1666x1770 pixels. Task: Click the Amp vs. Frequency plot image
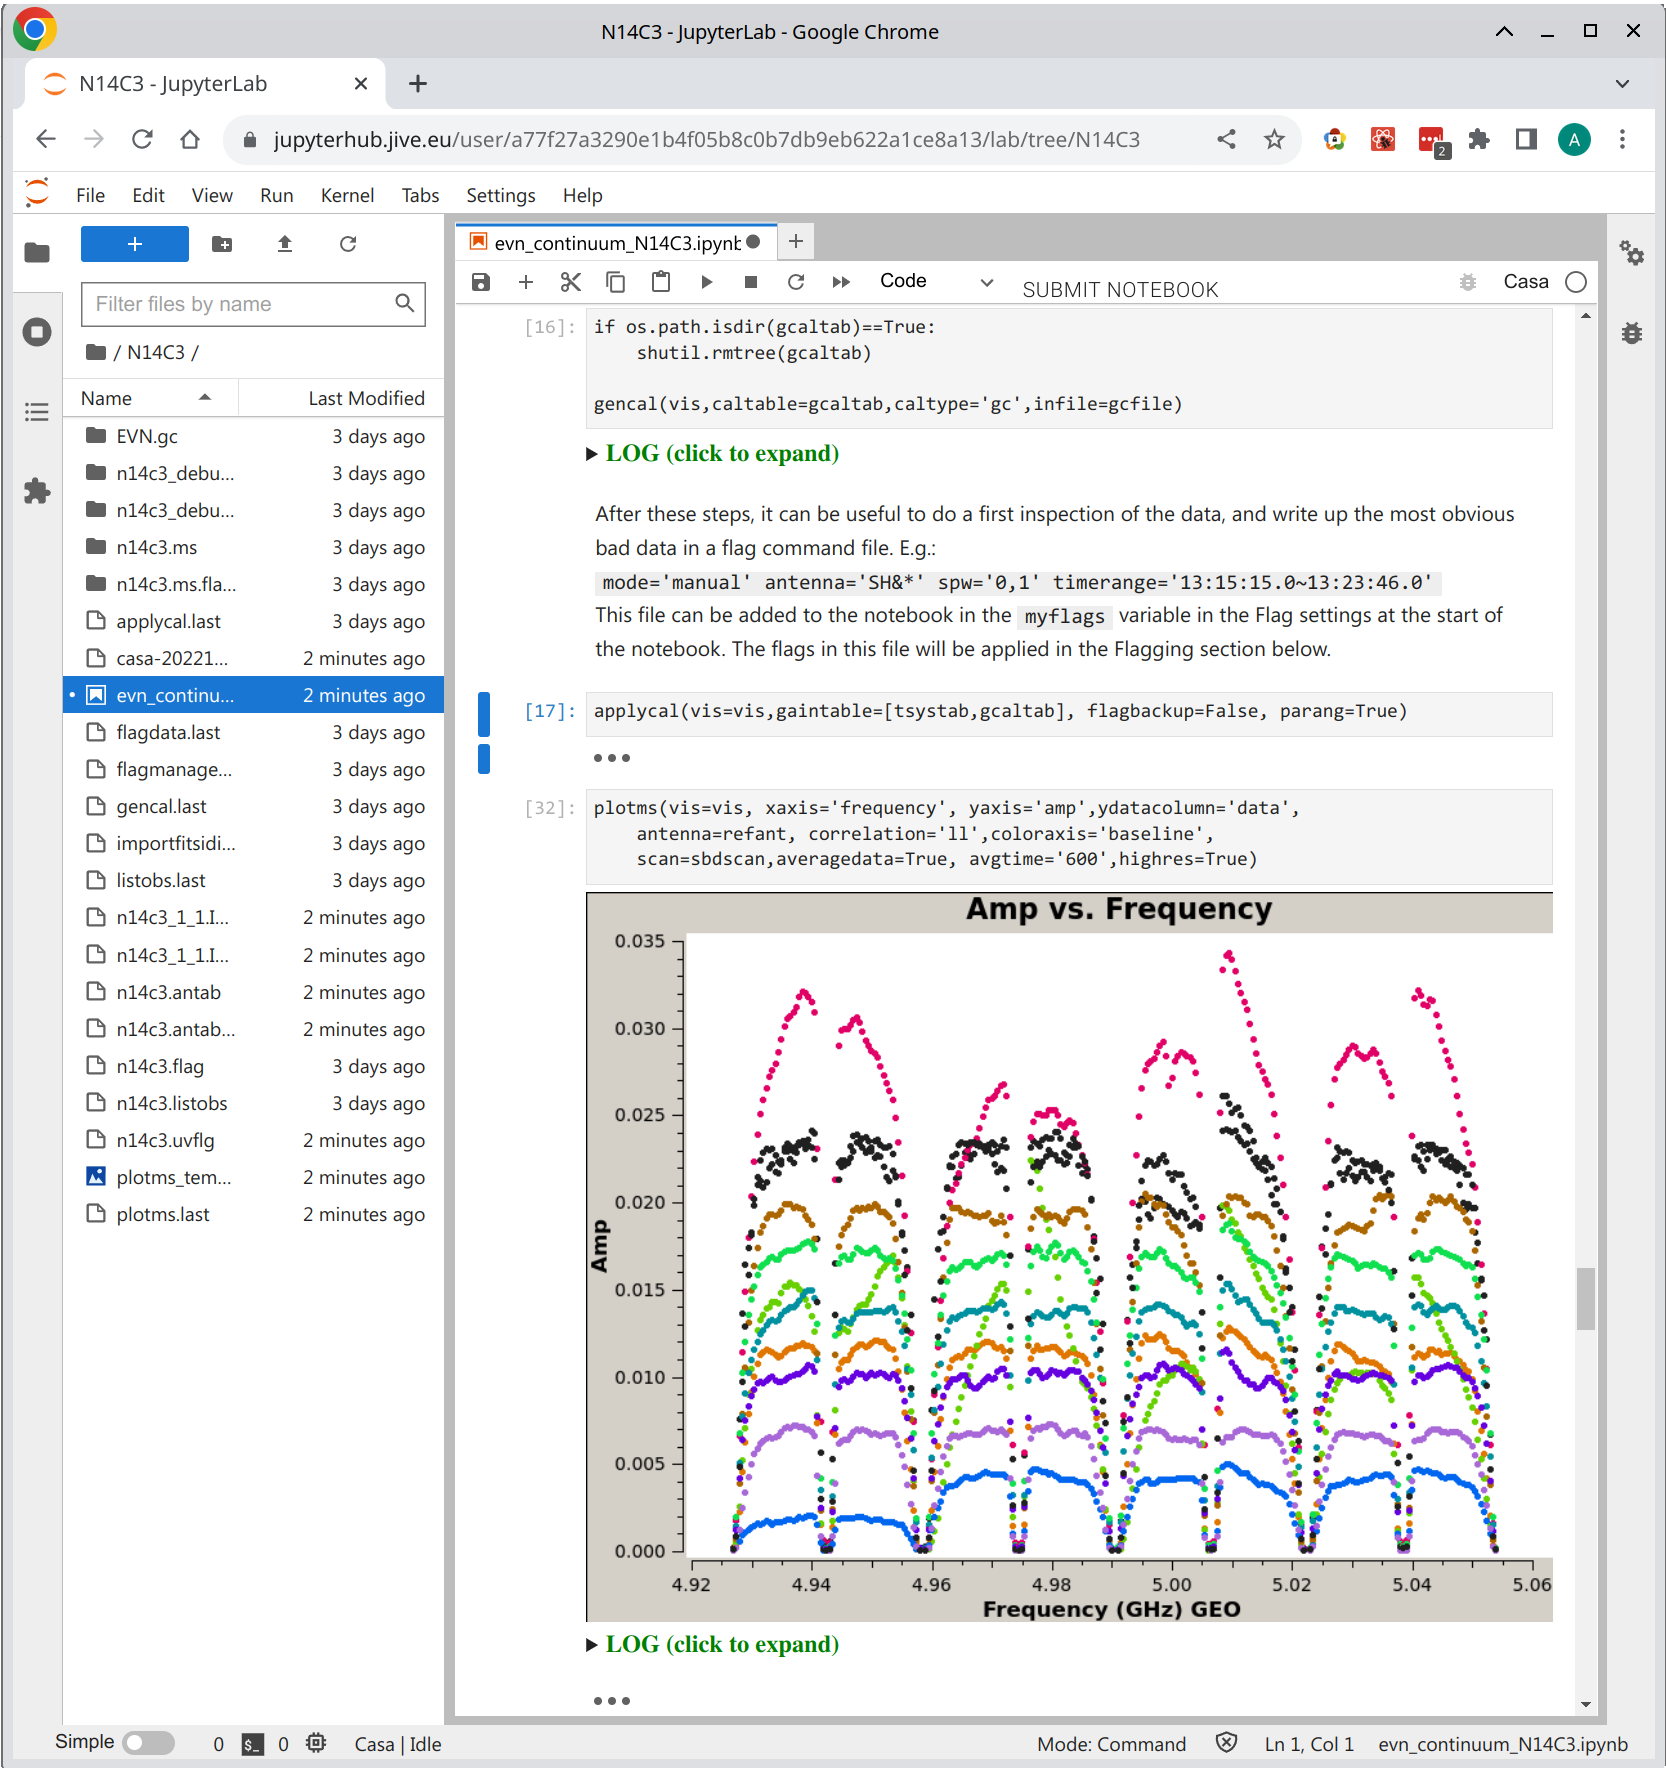click(1069, 1256)
